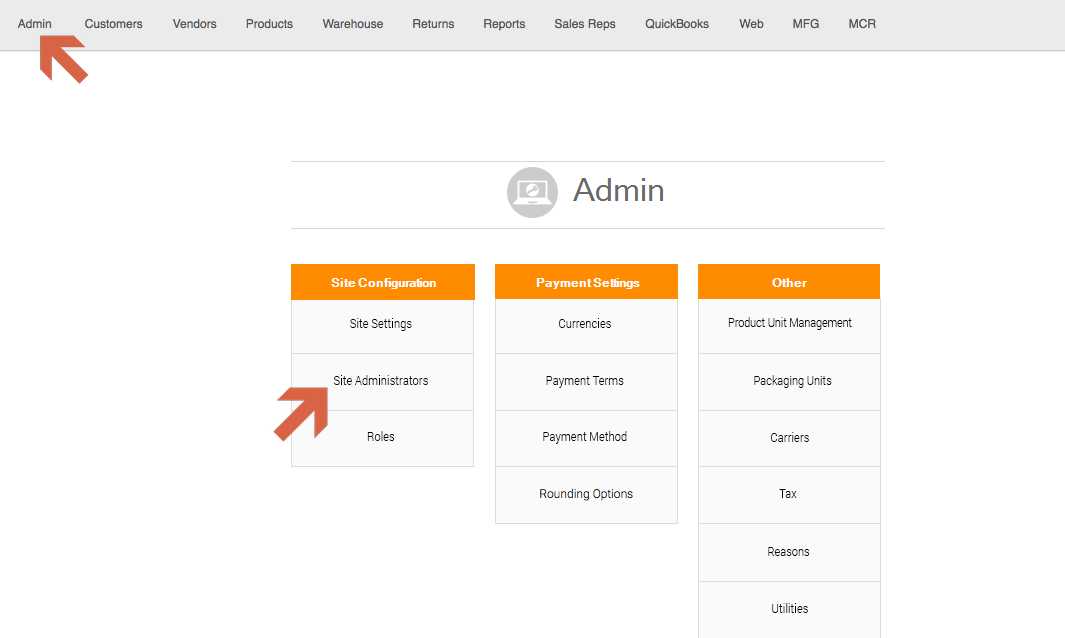Open Currencies under Payment Settings
This screenshot has width=1065, height=638.
tap(585, 324)
